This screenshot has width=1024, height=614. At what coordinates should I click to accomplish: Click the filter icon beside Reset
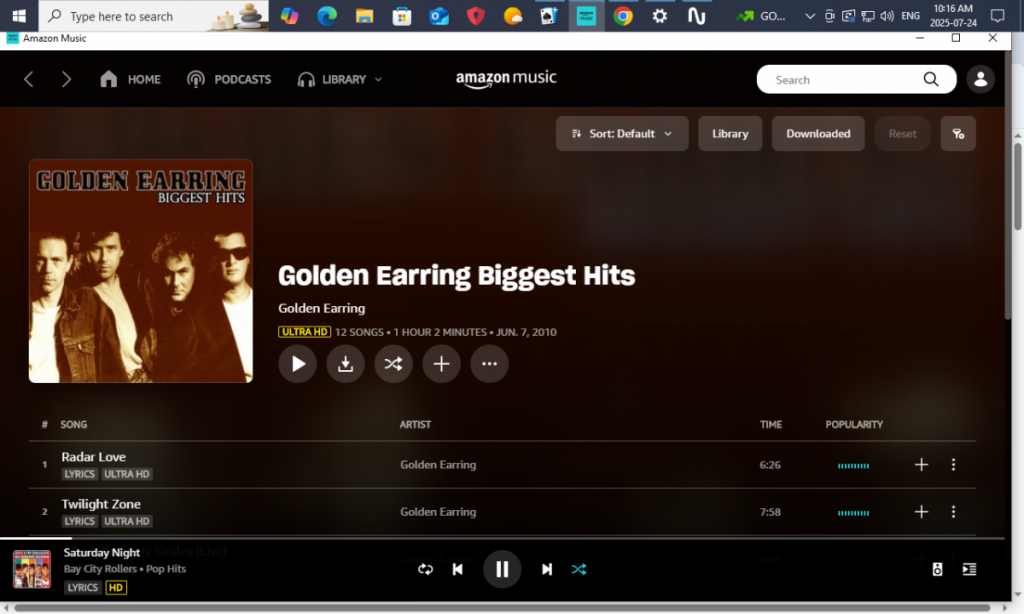point(958,134)
